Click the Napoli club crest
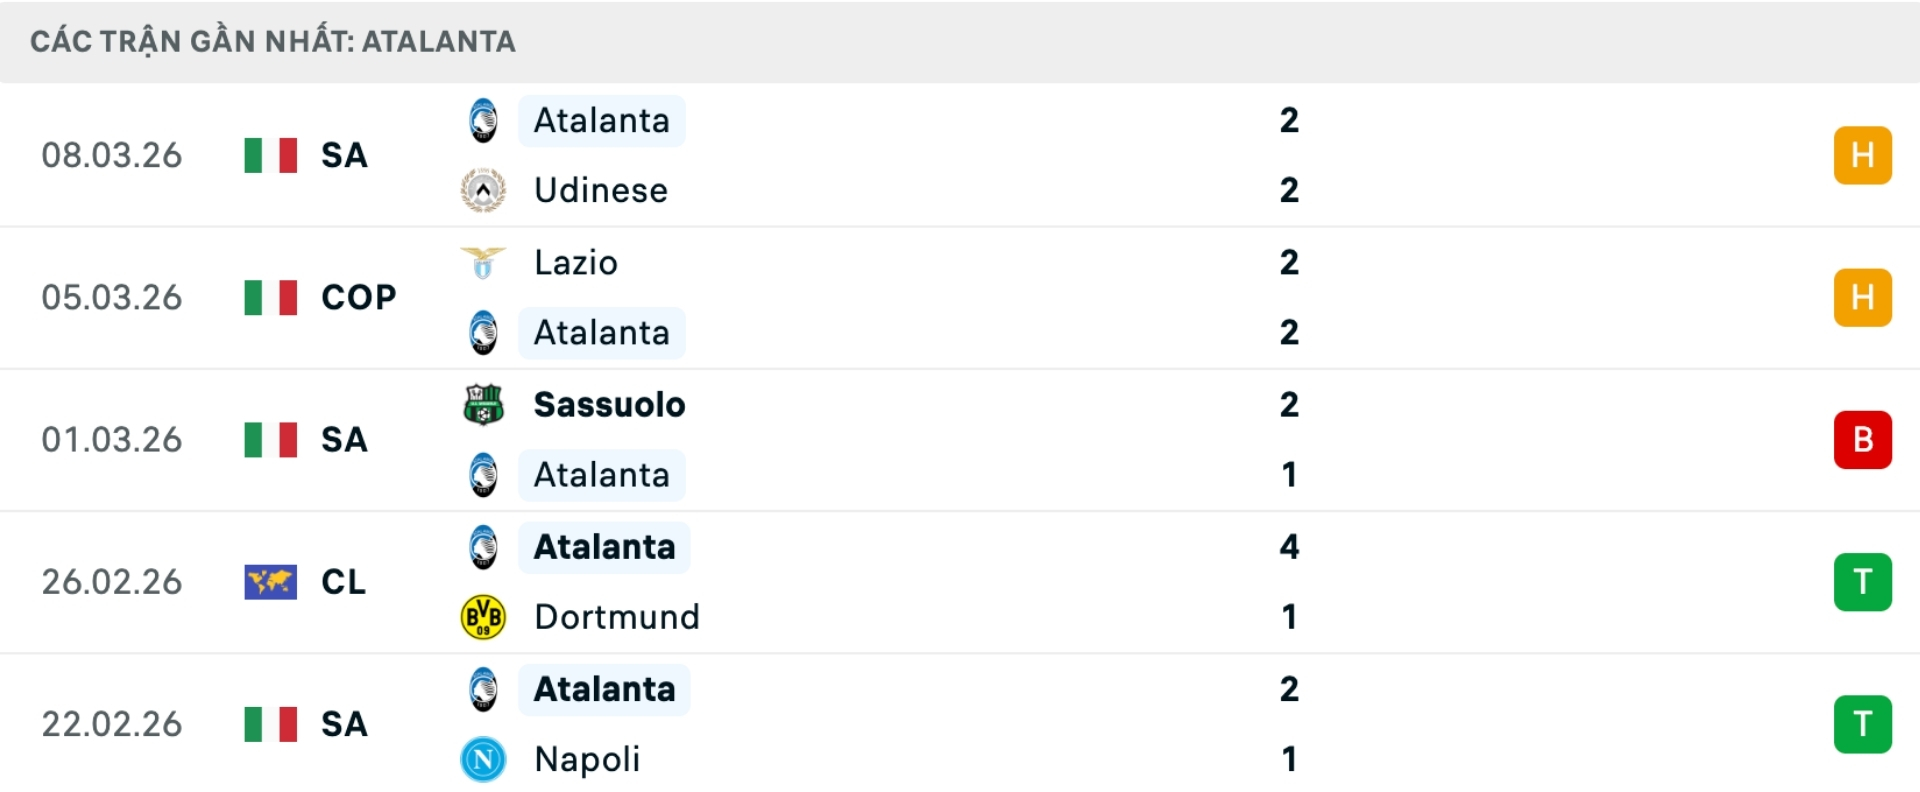This screenshot has height=792, width=1920. coord(483,759)
